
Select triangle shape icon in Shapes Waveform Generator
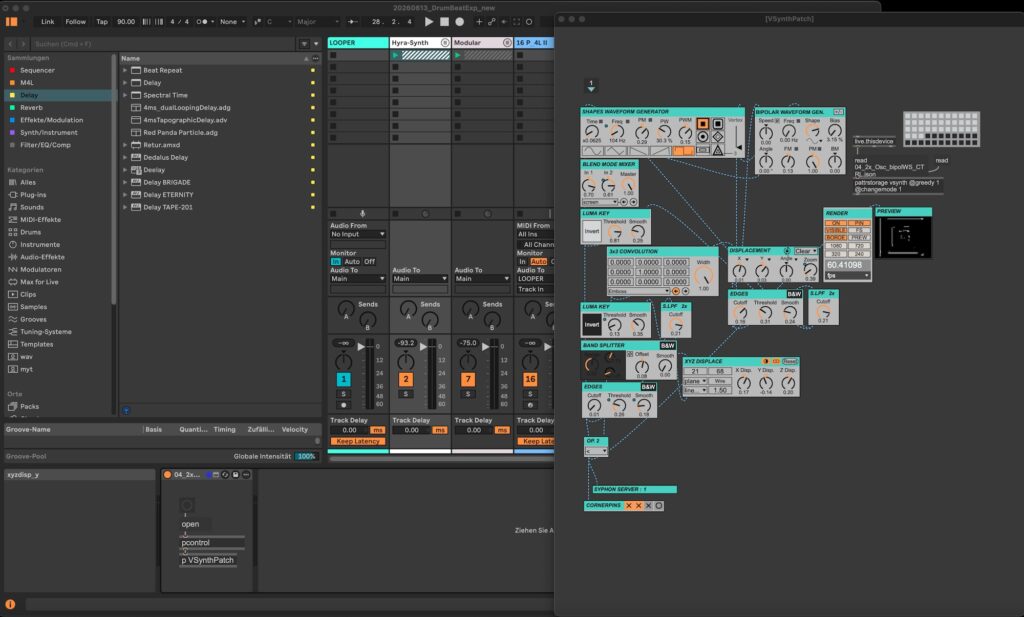coord(717,150)
